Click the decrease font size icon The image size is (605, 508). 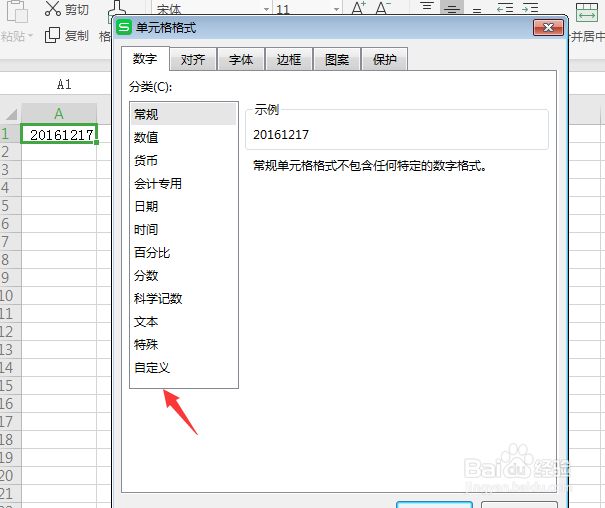coord(383,8)
